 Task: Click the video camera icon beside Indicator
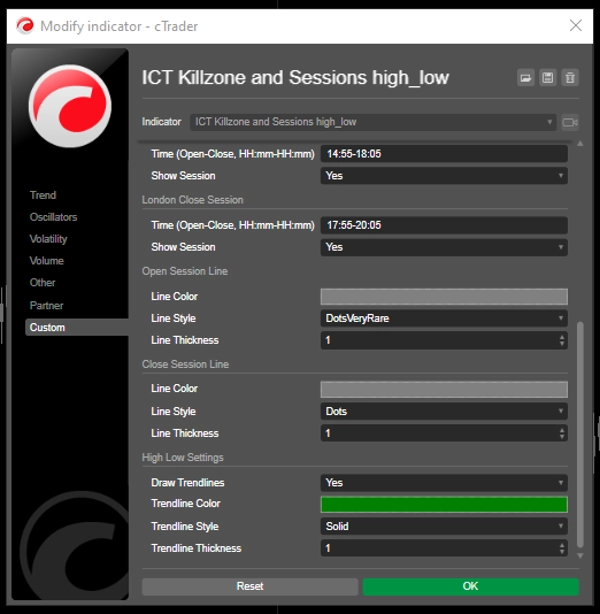[x=570, y=122]
